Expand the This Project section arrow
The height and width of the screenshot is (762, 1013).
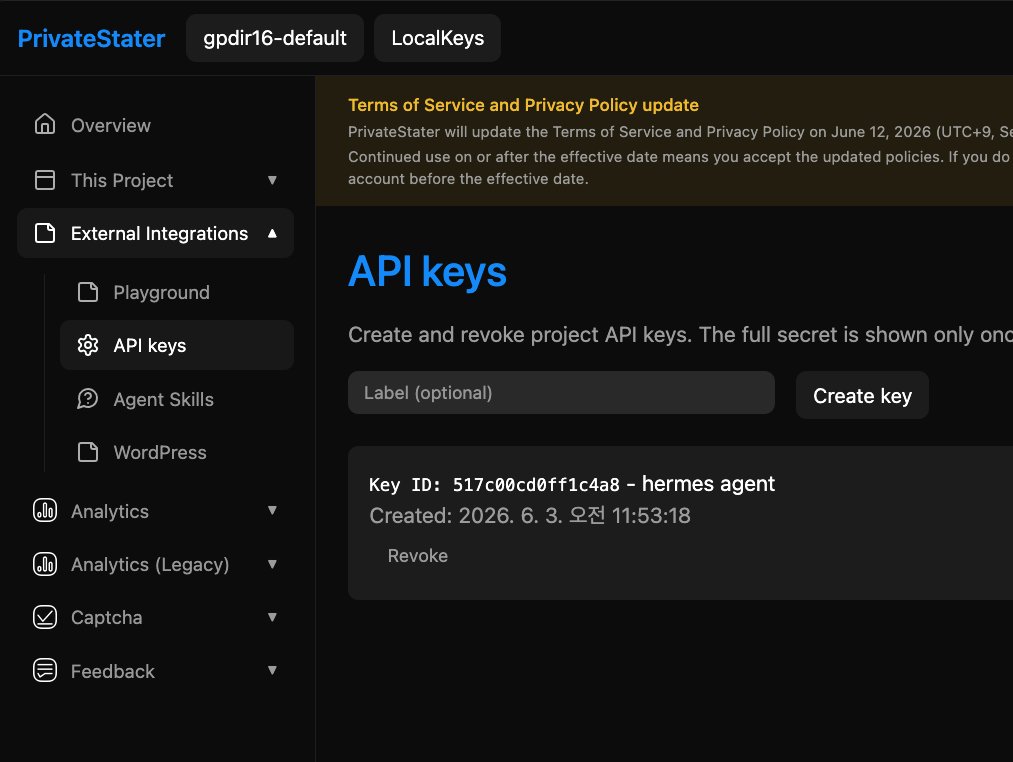pyautogui.click(x=272, y=180)
